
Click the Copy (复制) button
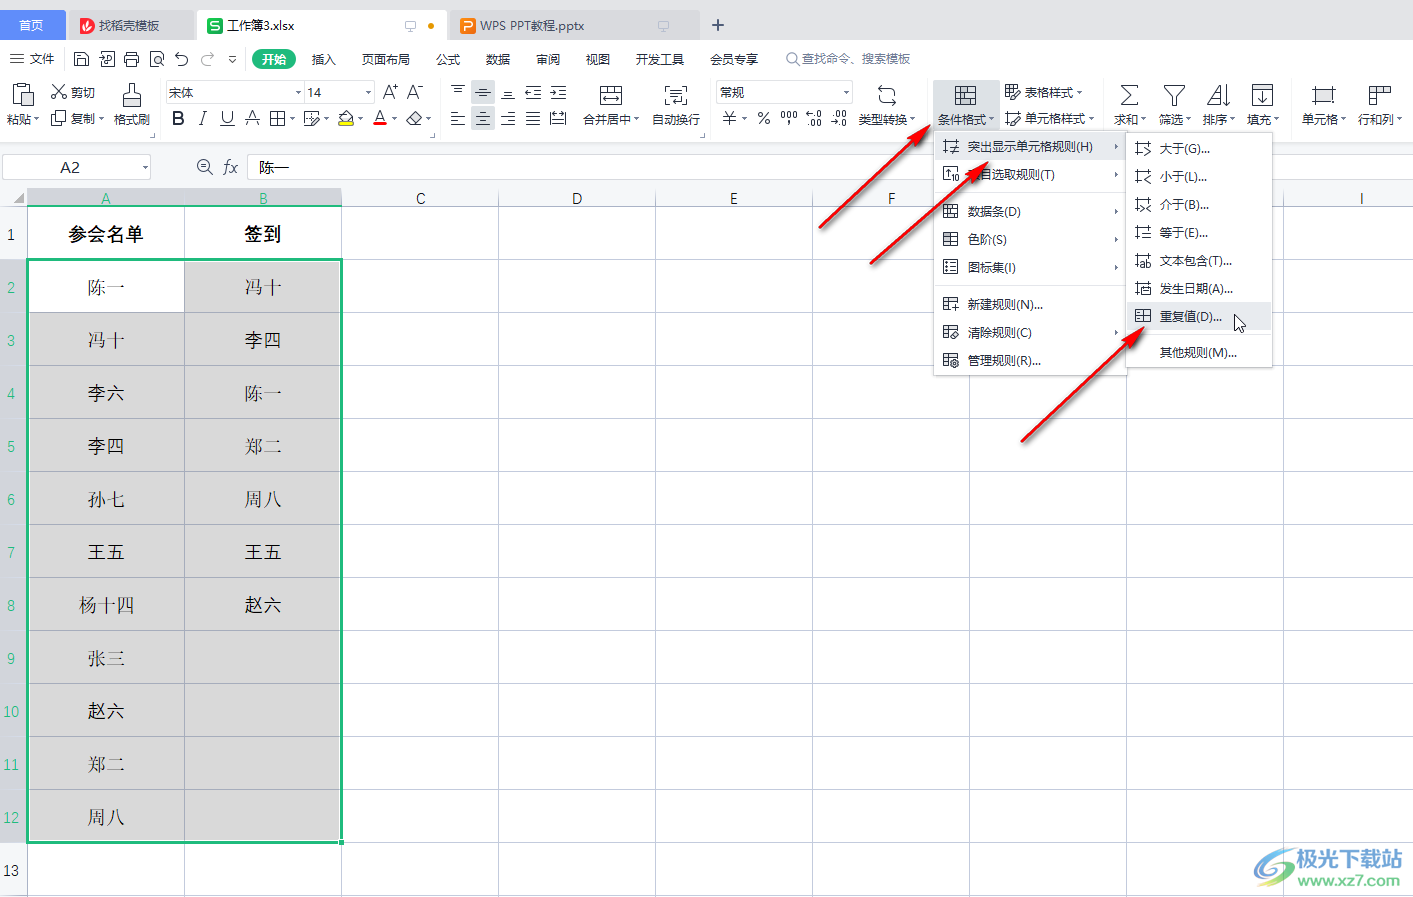pyautogui.click(x=76, y=118)
